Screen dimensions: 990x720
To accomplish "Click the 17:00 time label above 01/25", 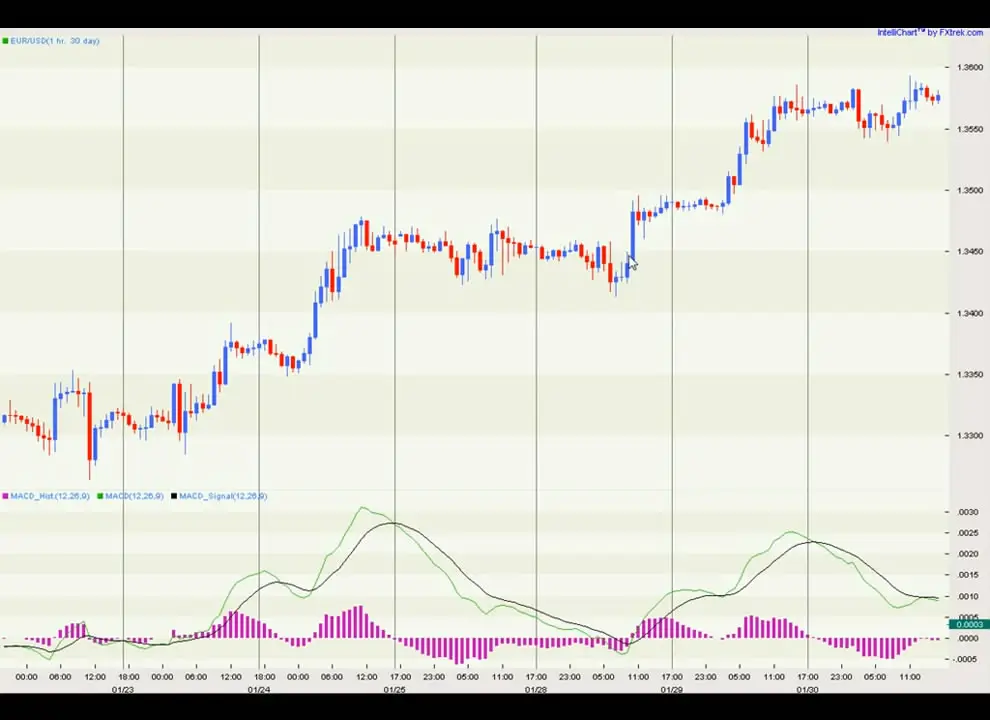I will (x=400, y=677).
